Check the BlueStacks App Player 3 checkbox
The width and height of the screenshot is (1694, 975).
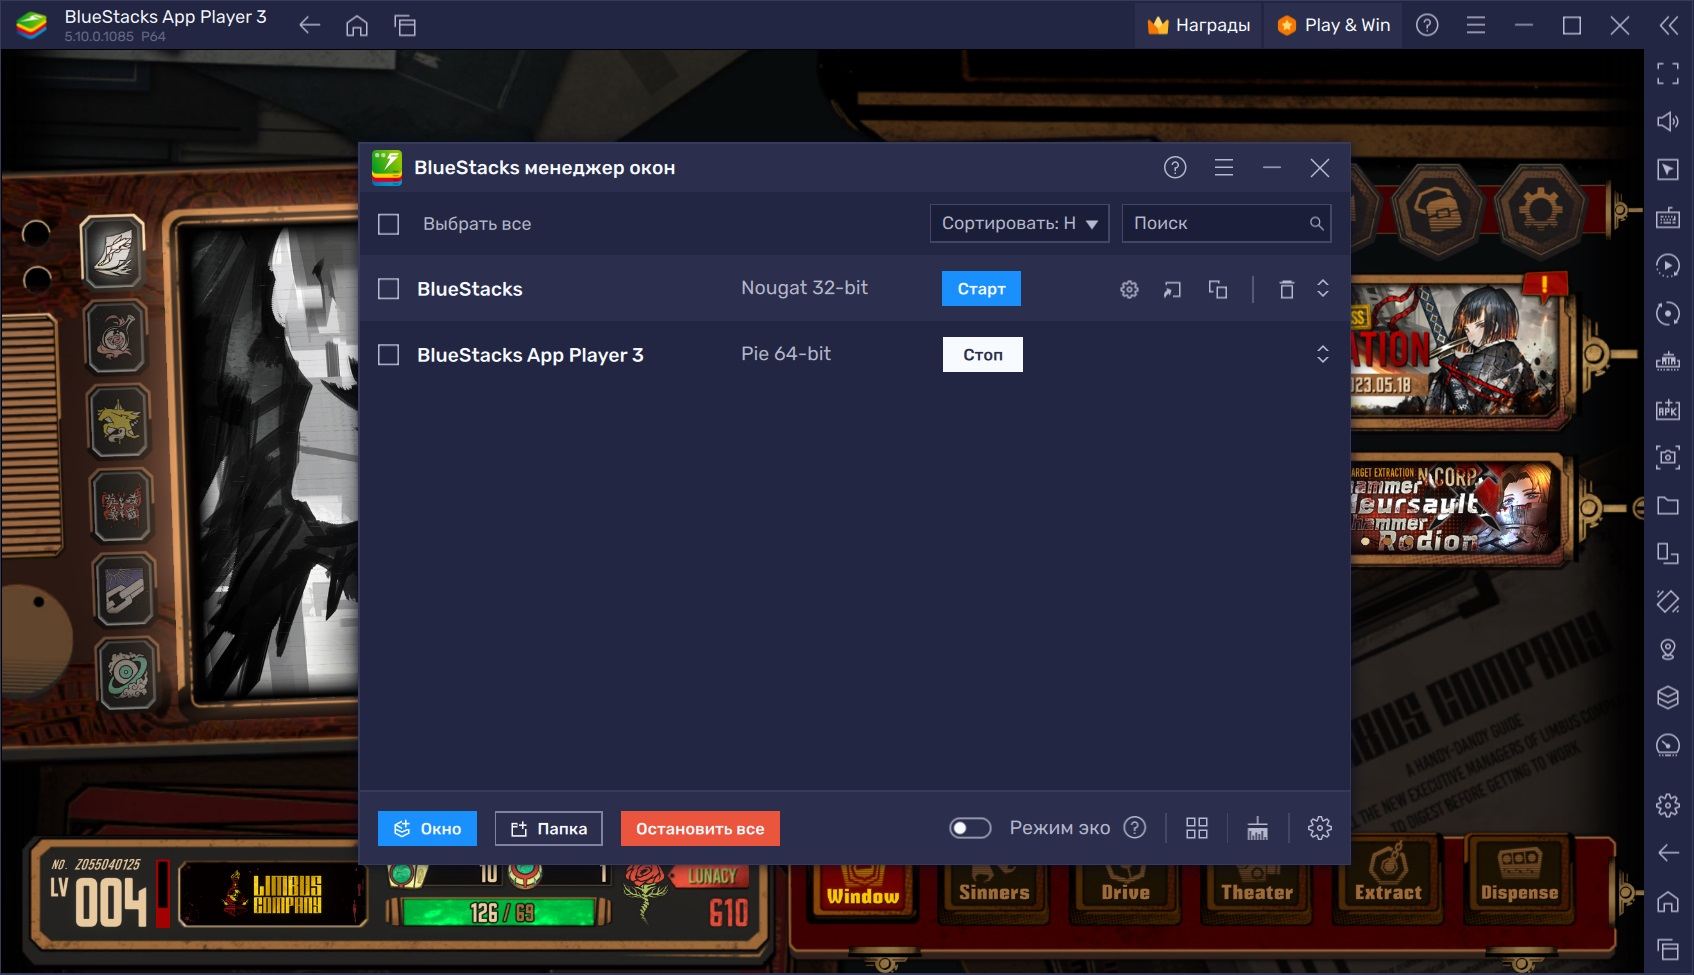tap(389, 355)
